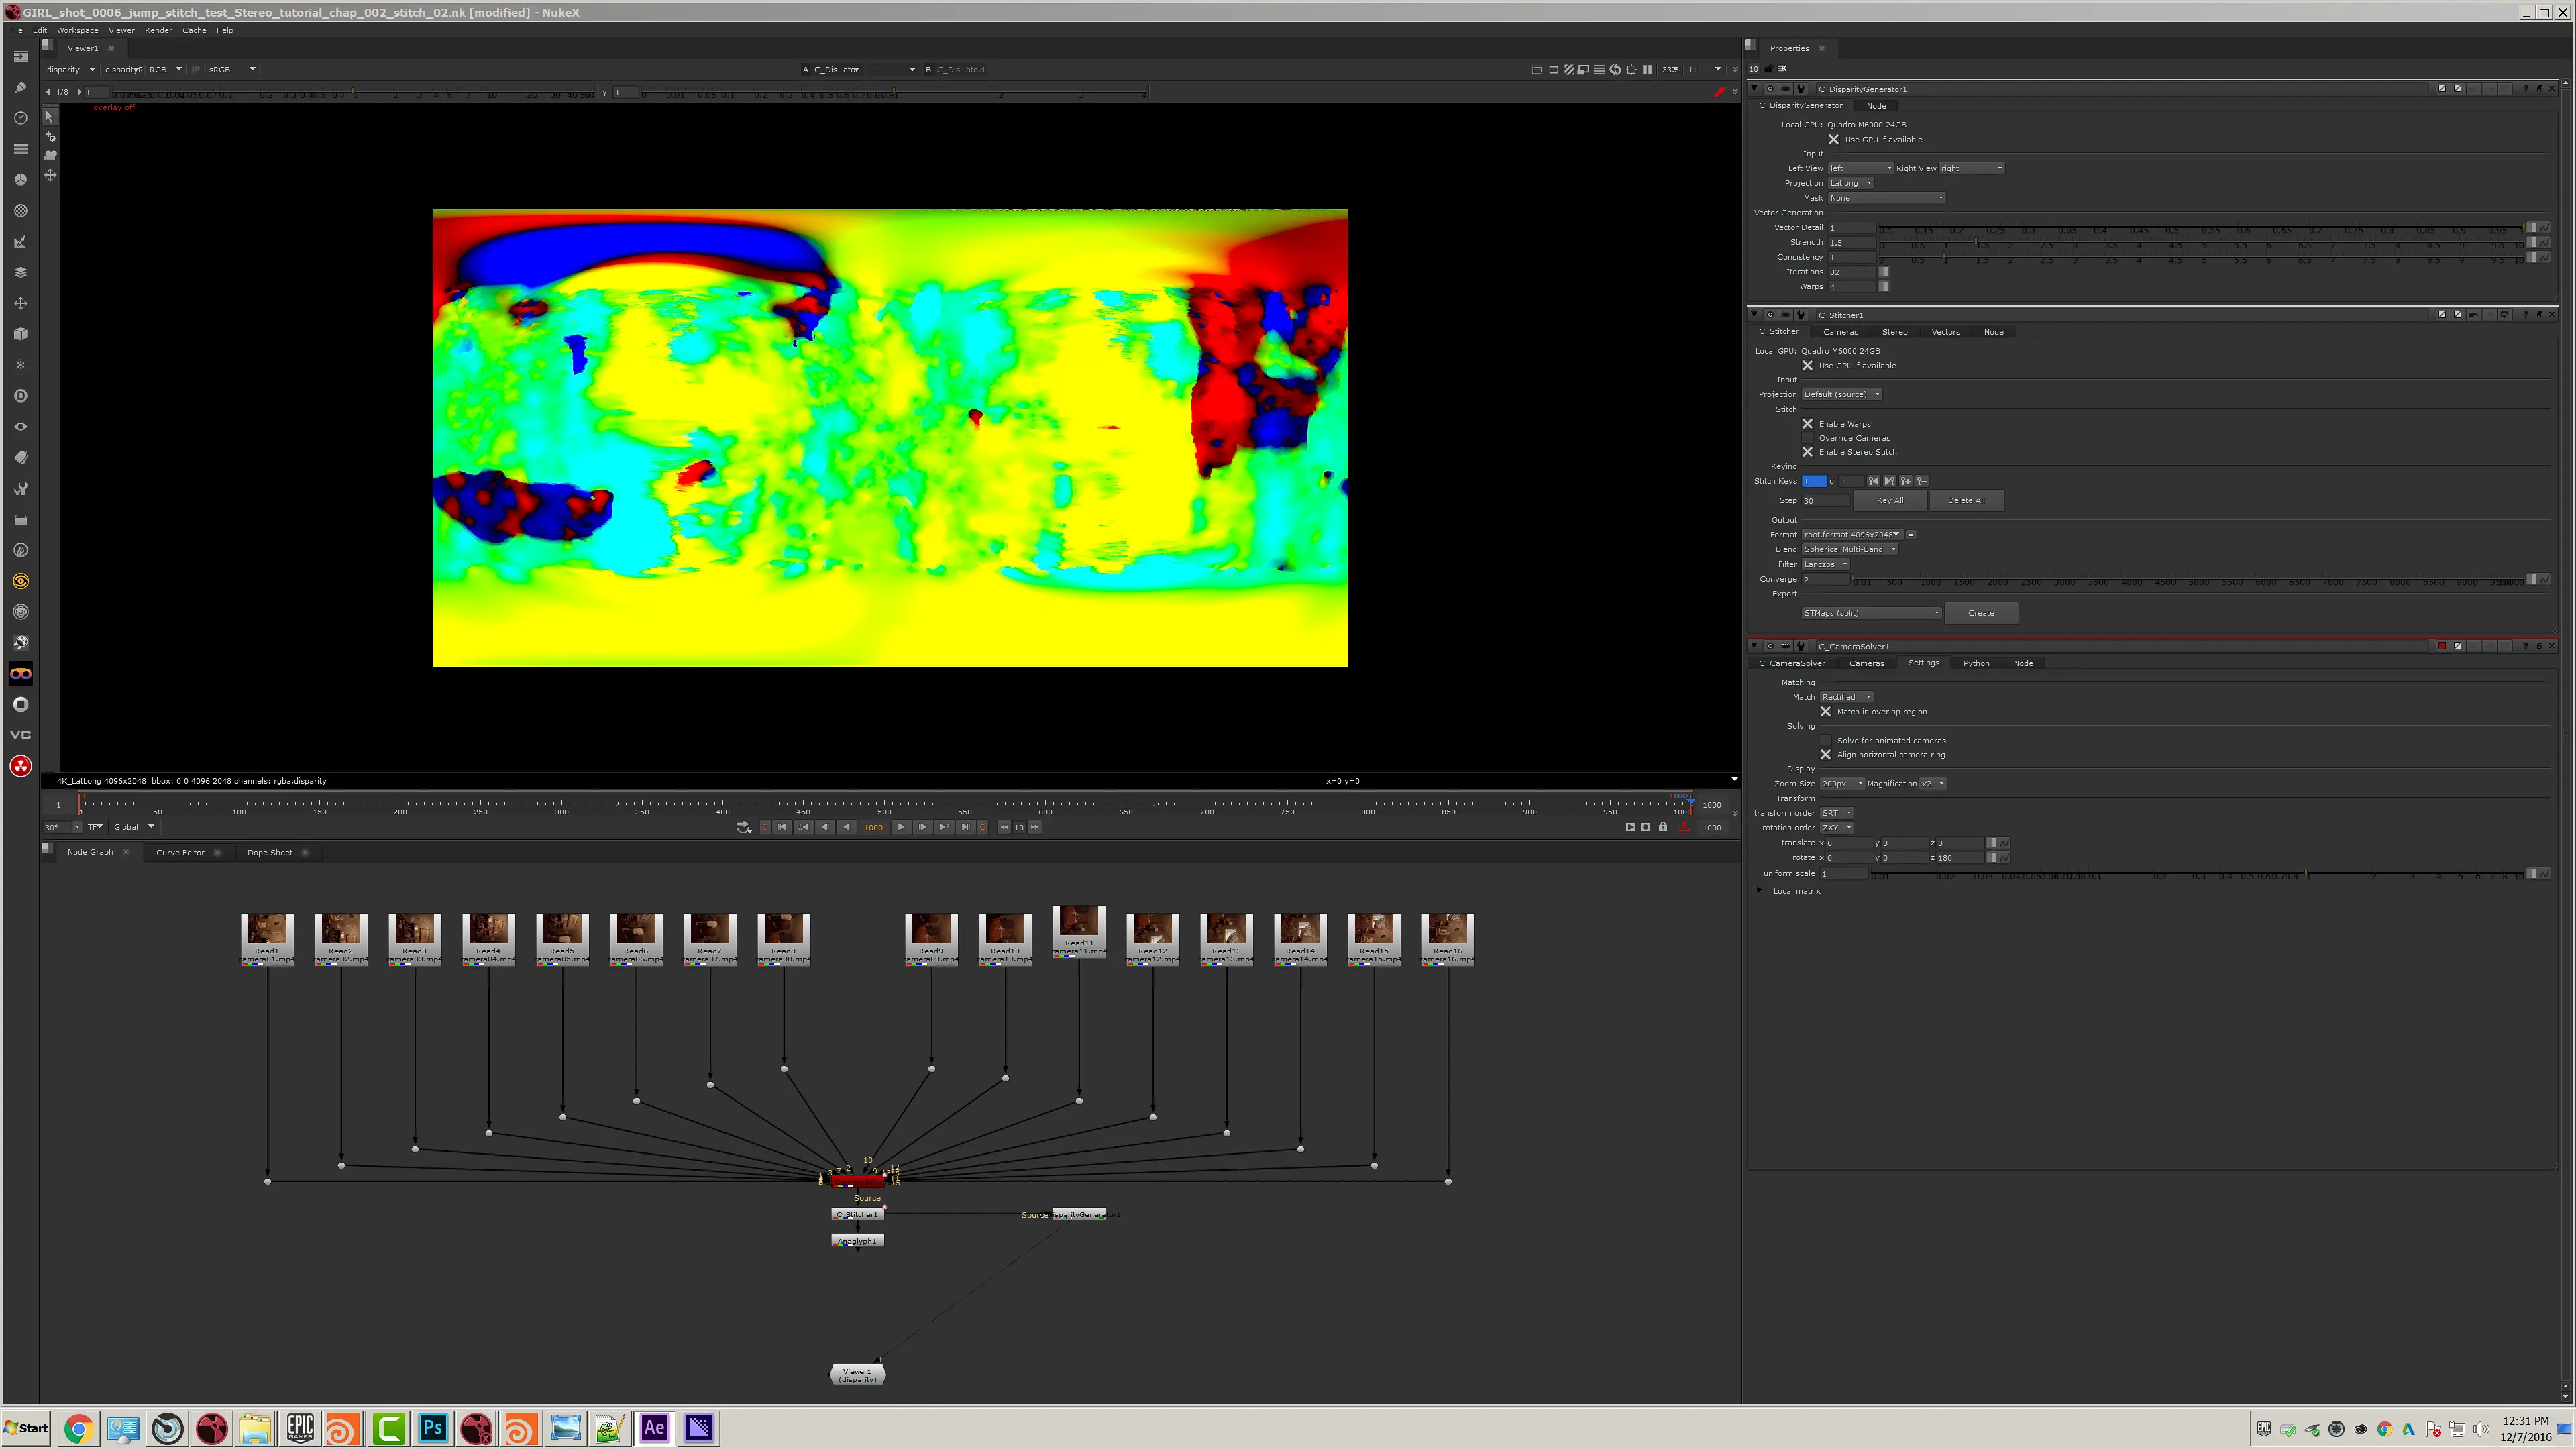
Task: Open the Match Rectified dropdown
Action: coord(1846,697)
